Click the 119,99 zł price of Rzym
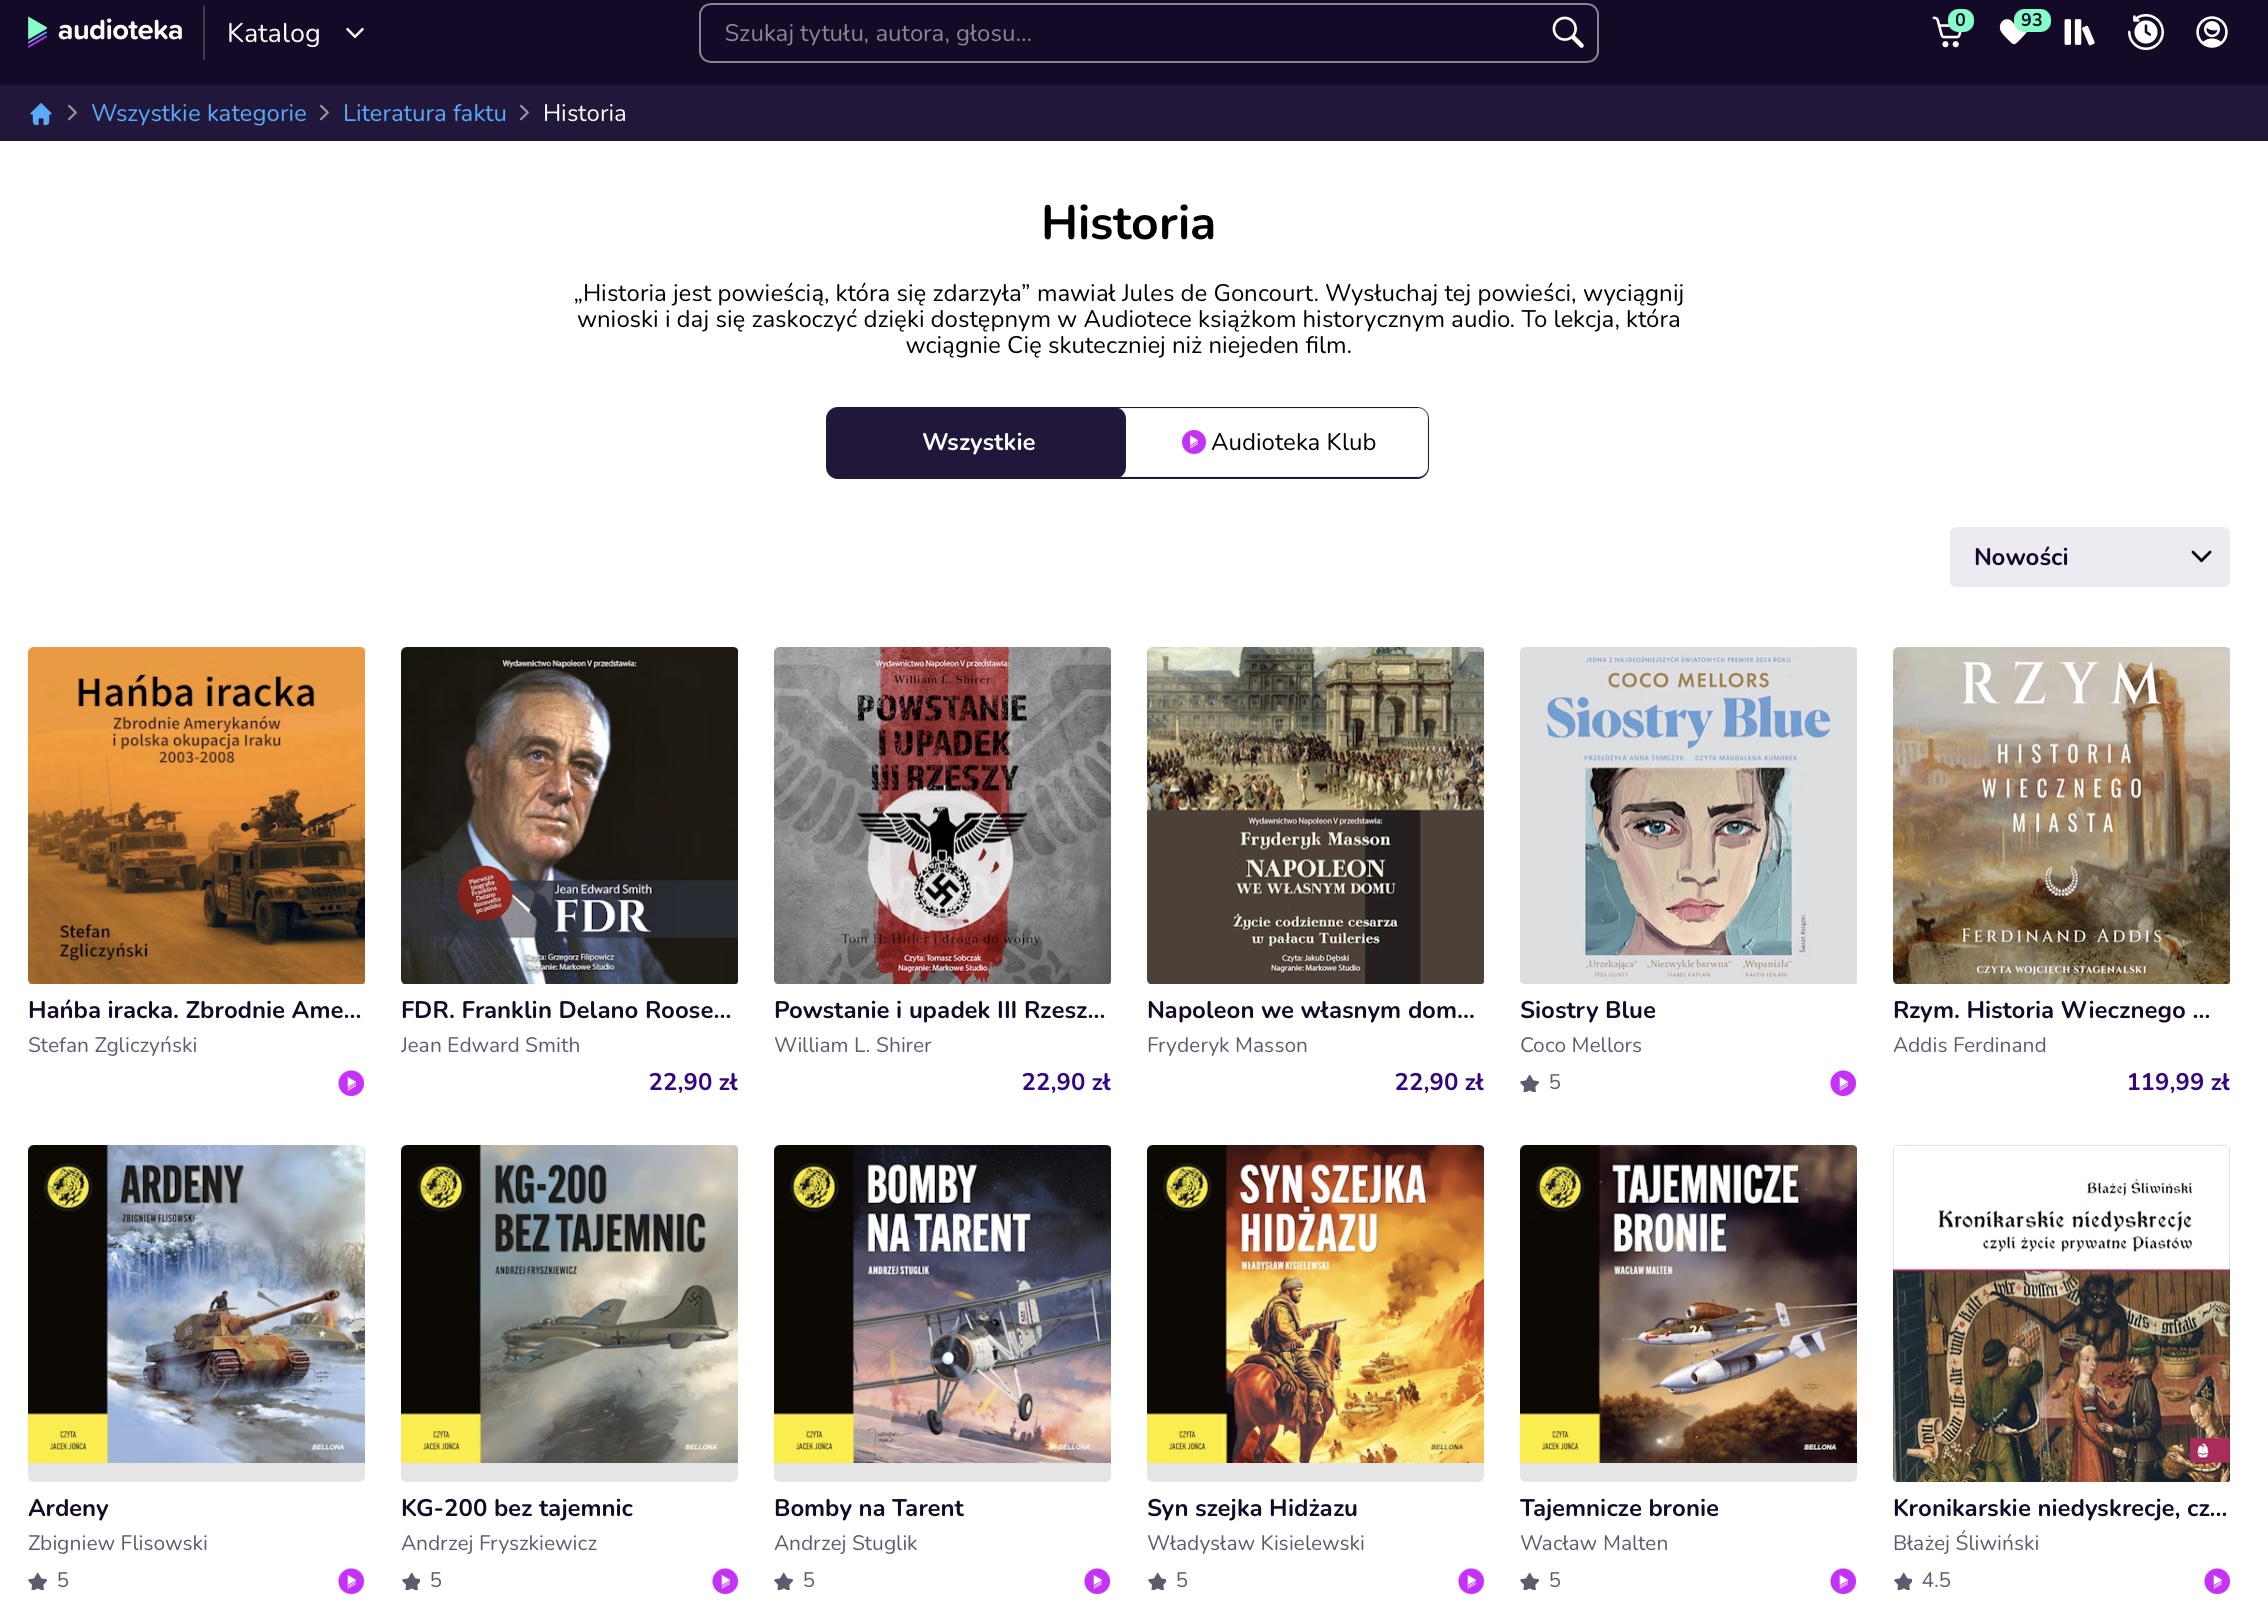The image size is (2268, 1612). [2177, 1082]
